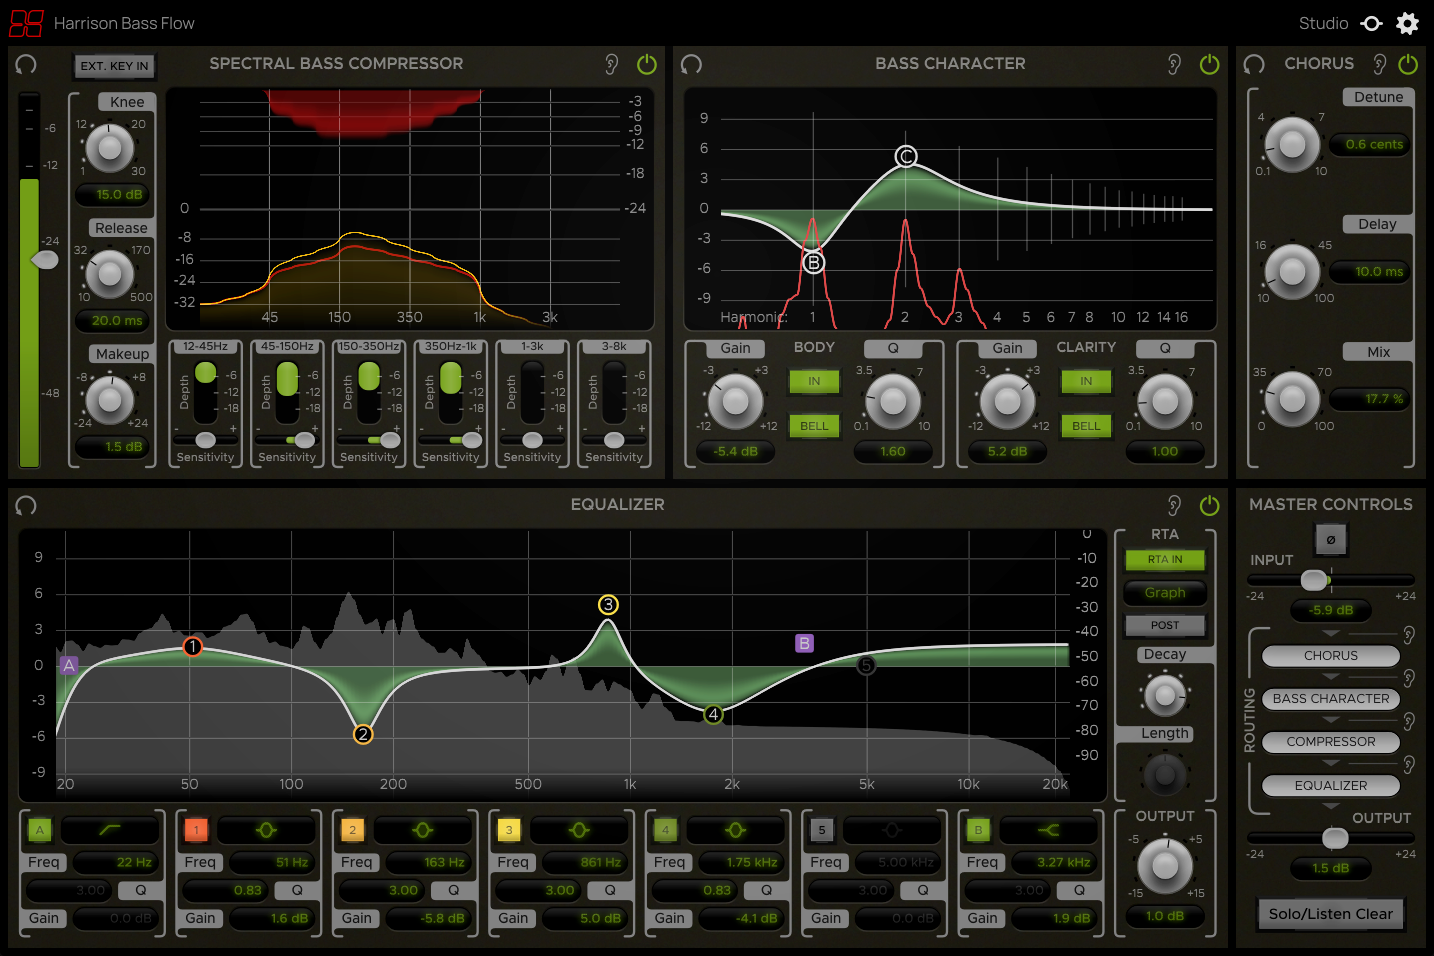This screenshot has width=1434, height=956.
Task: Click listen ear icon beside EQUALIZER routing
Action: pyautogui.click(x=1409, y=765)
